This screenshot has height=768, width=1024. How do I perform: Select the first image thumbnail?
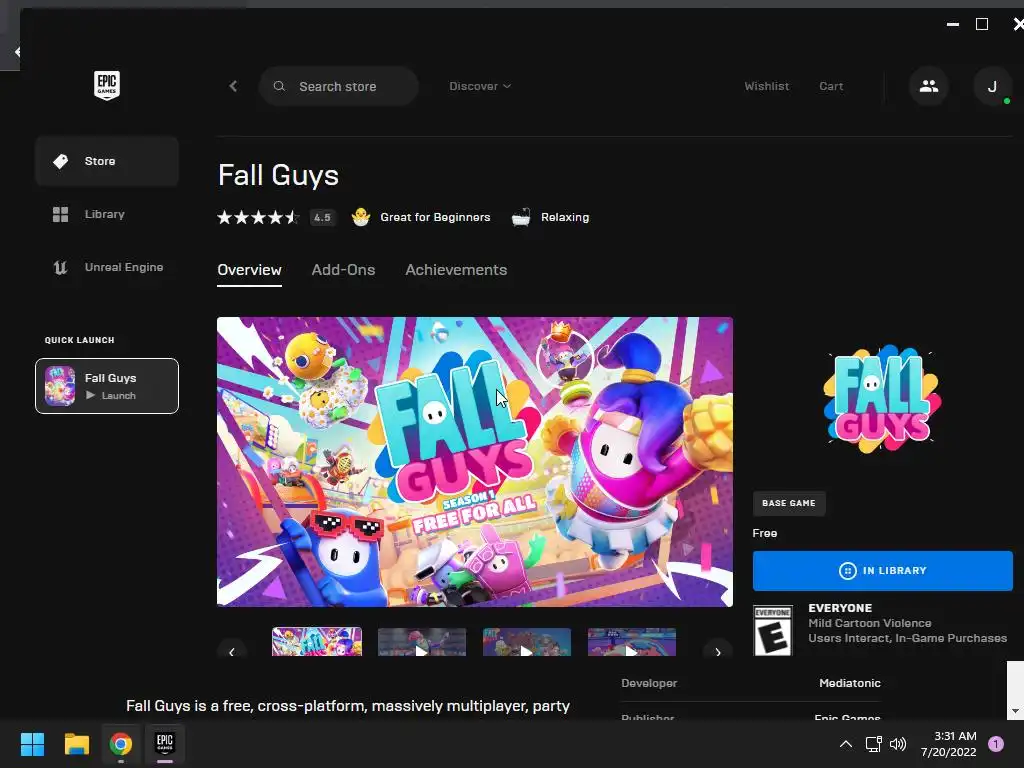click(317, 642)
